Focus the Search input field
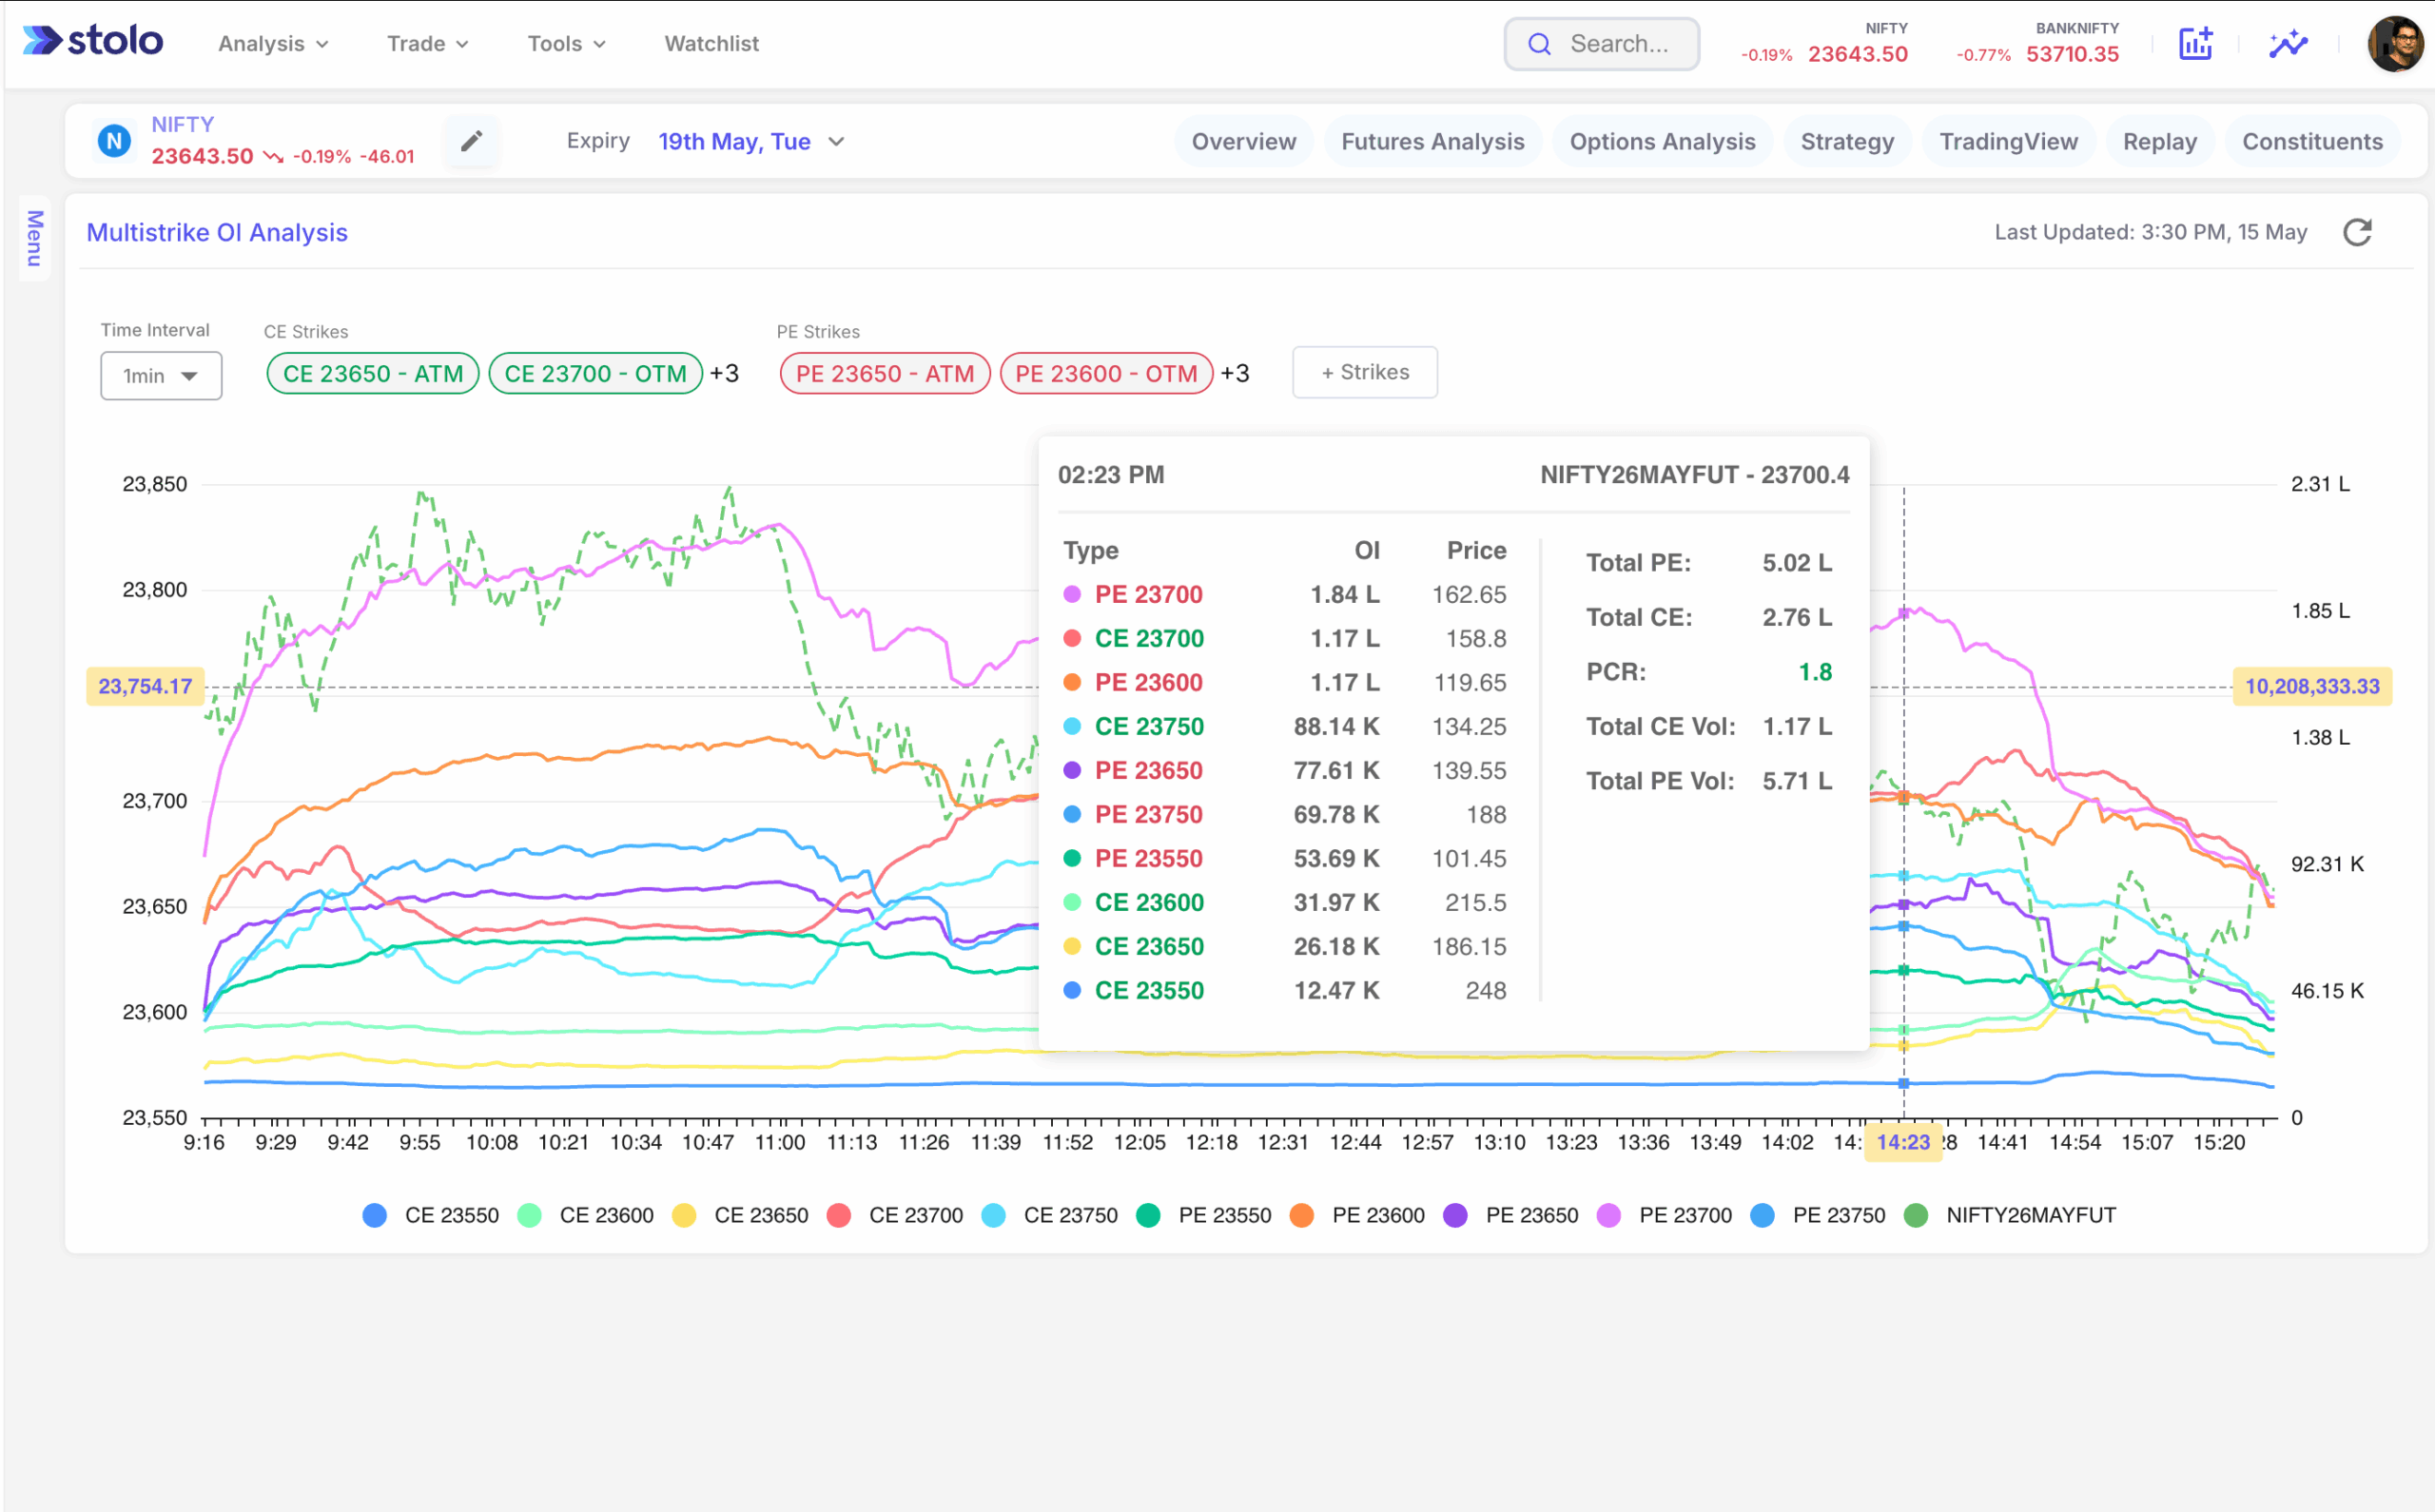2435x1512 pixels. 1601,44
